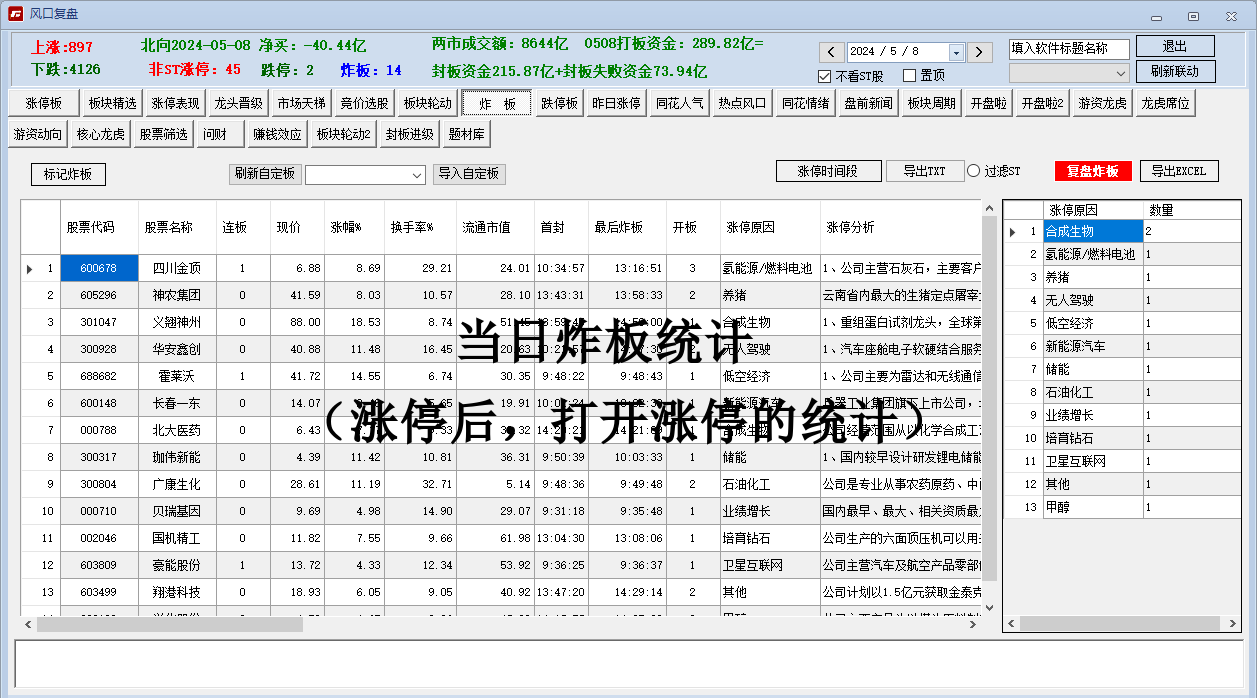Open the 赚钱效应 tab
Image resolution: width=1257 pixels, height=698 pixels.
tap(277, 134)
